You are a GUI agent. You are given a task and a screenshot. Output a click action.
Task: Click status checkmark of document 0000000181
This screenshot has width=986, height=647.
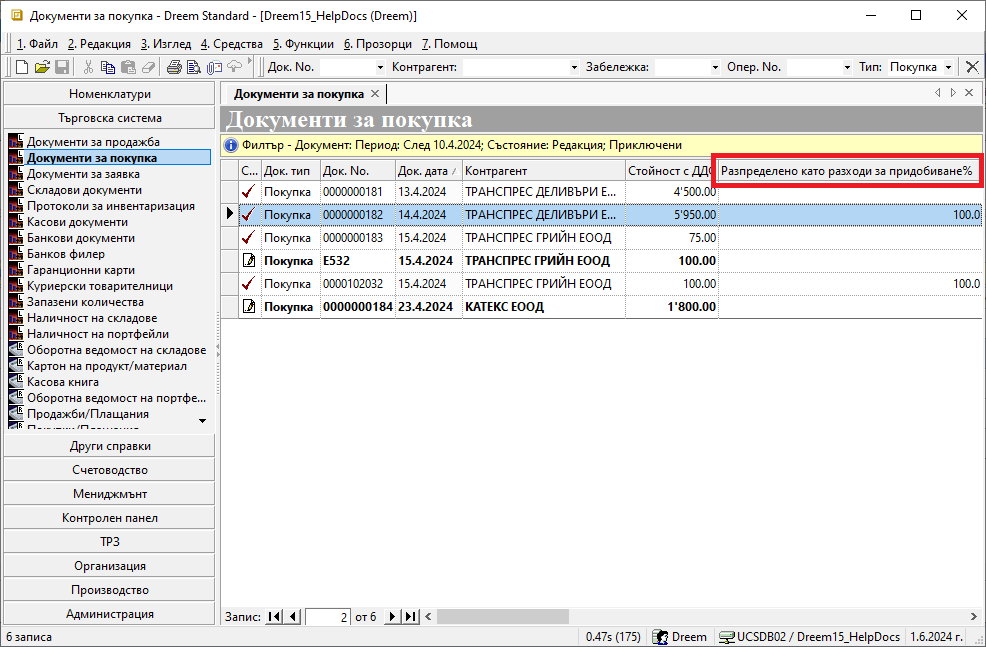[249, 191]
